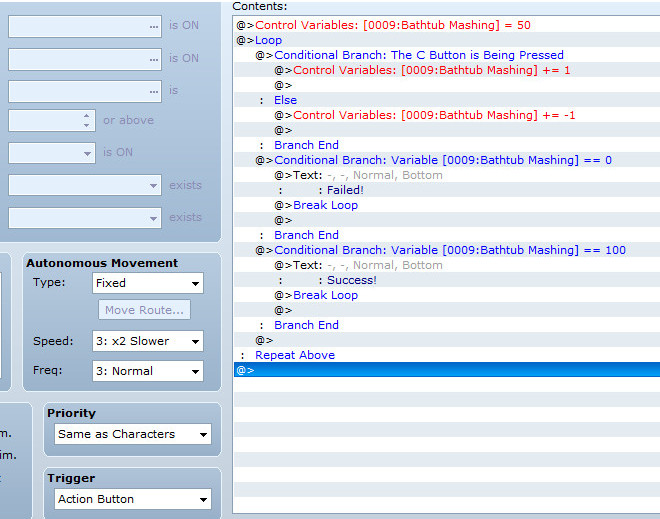Expand first 'exists' condition dropdown

pyautogui.click(x=85, y=185)
